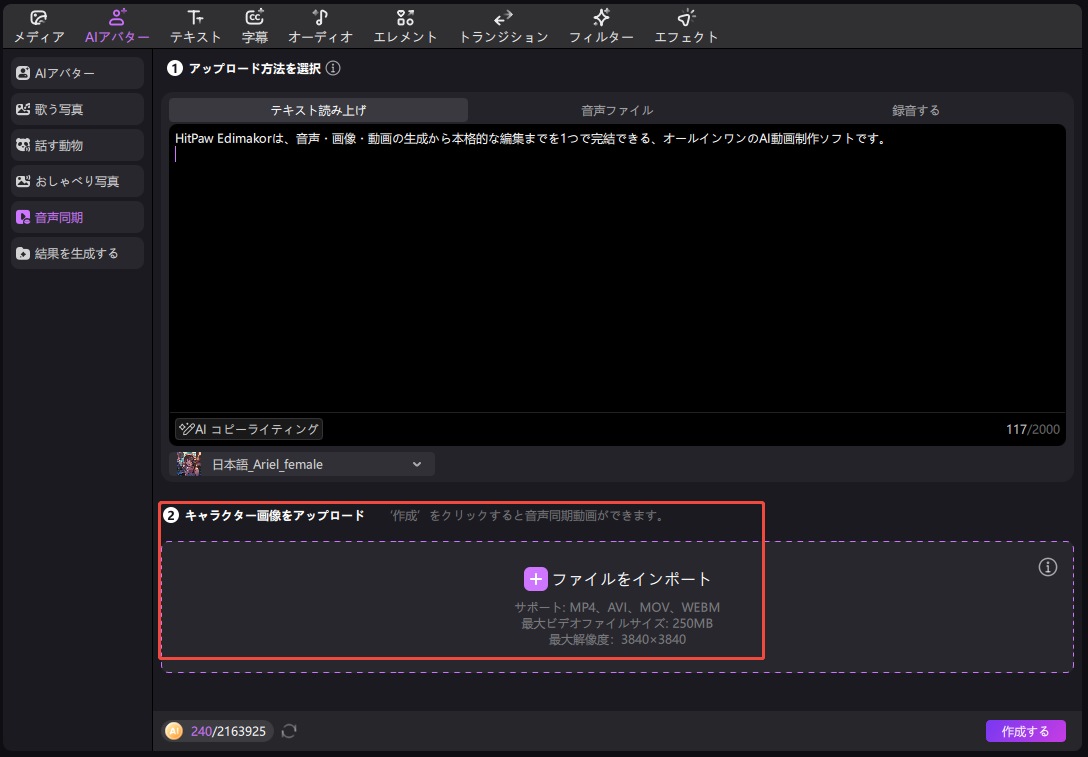Refresh the credit balance

click(x=289, y=731)
